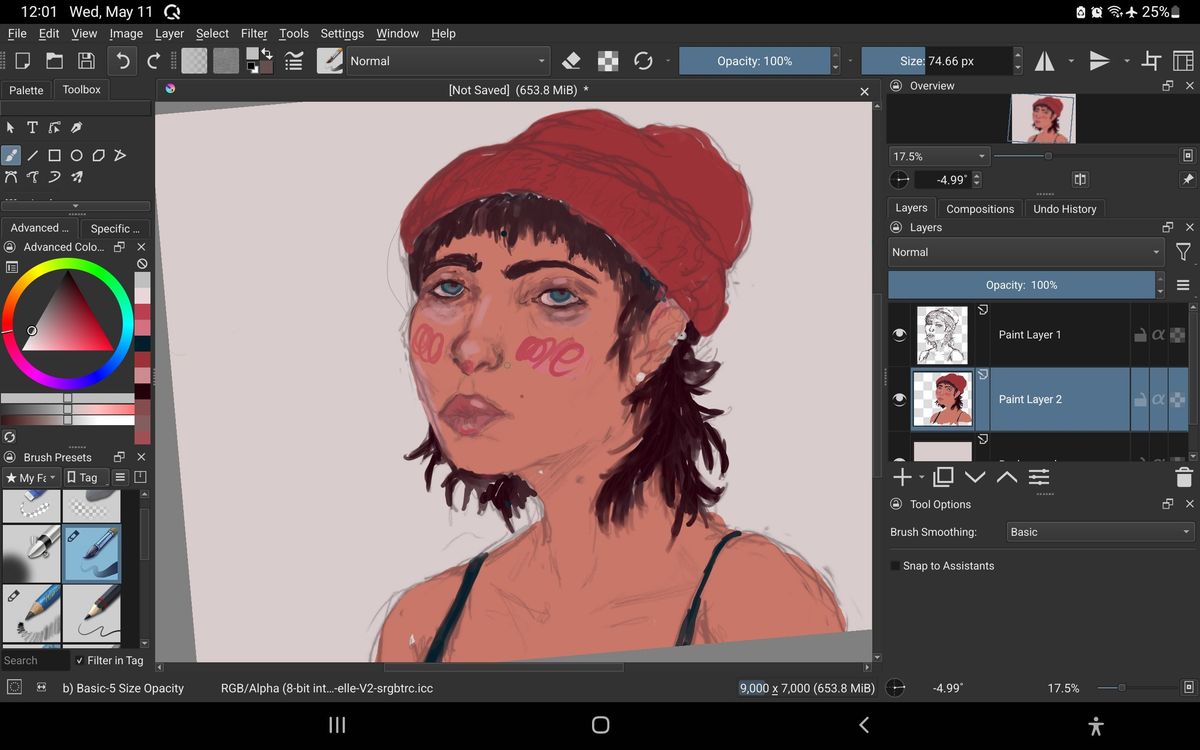
Task: Select the Line tool
Action: [32, 155]
